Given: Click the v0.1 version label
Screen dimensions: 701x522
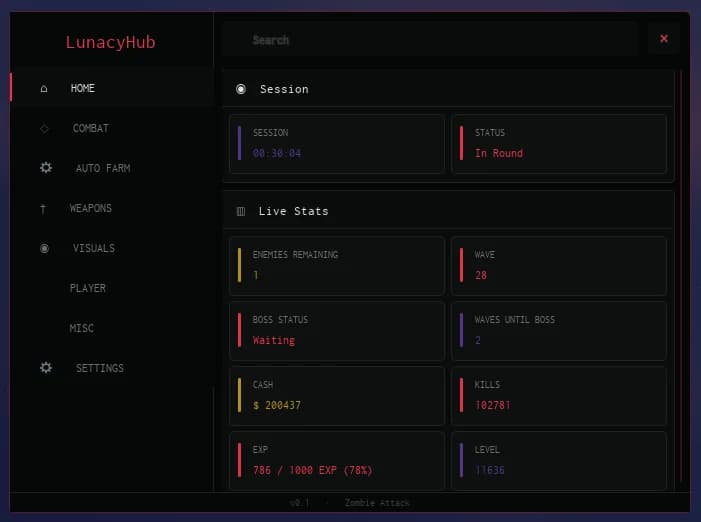Looking at the screenshot, I should pyautogui.click(x=299, y=503).
